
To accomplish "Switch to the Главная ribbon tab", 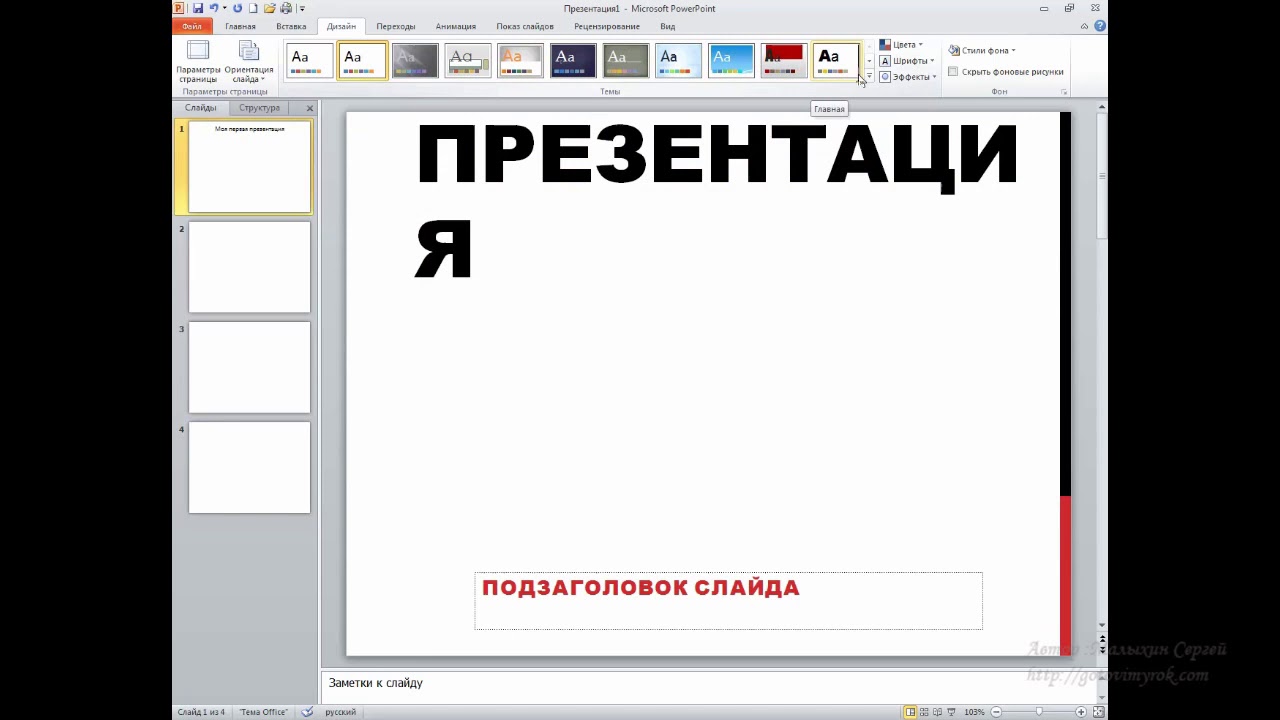I will pos(240,26).
